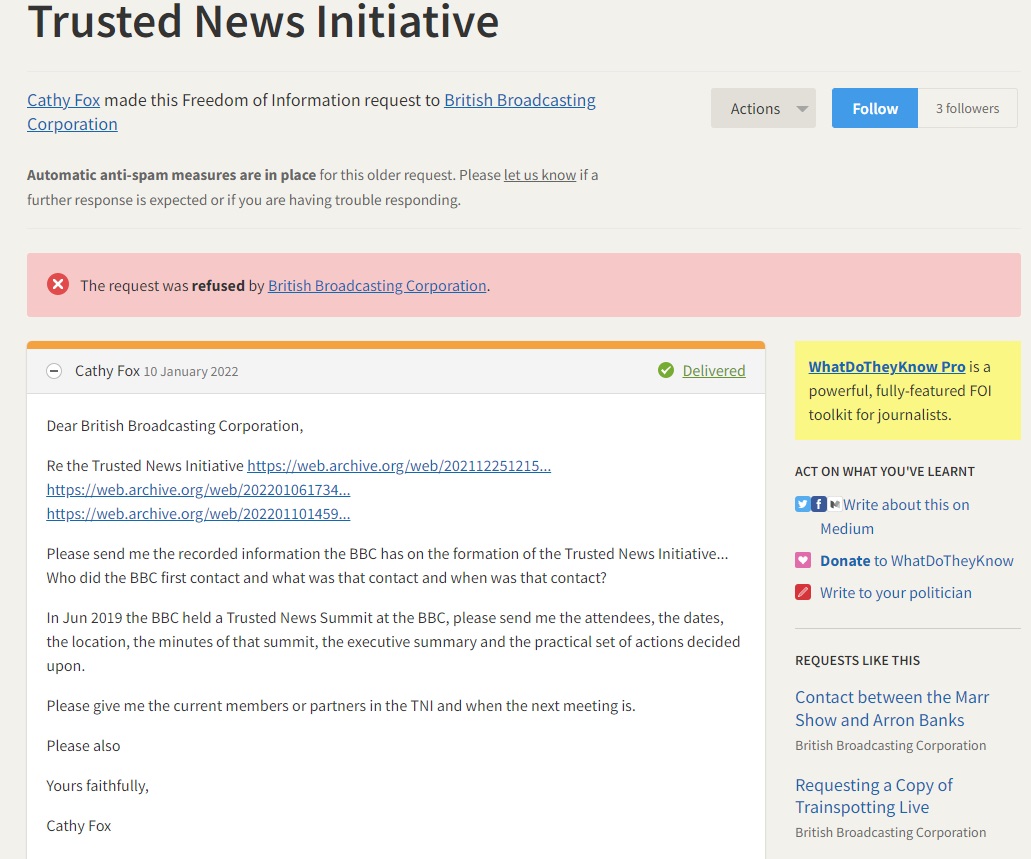Click the red refused cross icon
Viewport: 1031px width, 859px height.
[58, 285]
